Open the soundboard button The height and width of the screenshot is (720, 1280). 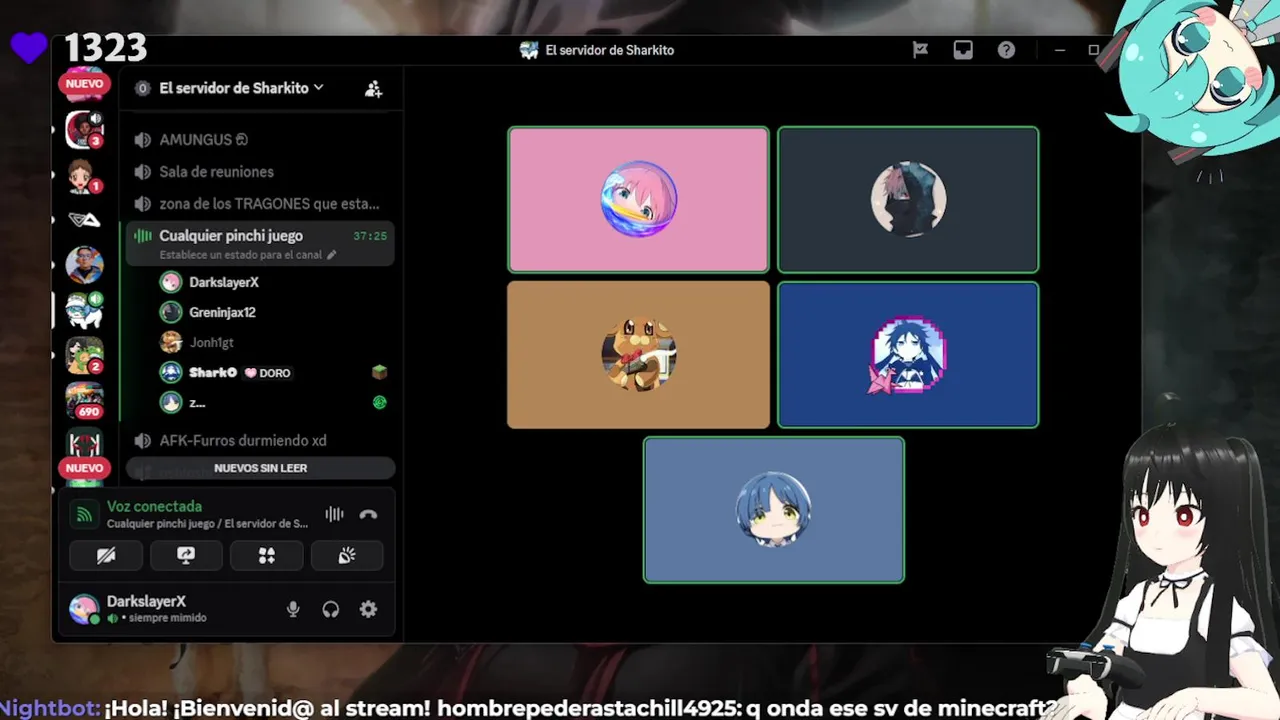coord(347,556)
